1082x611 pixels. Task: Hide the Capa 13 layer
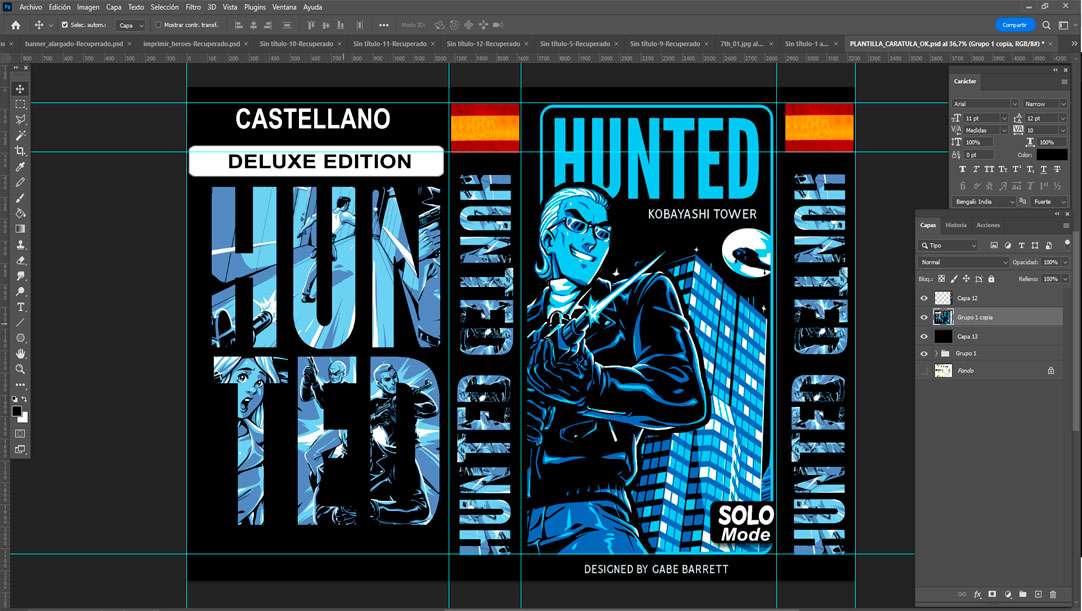pos(925,336)
